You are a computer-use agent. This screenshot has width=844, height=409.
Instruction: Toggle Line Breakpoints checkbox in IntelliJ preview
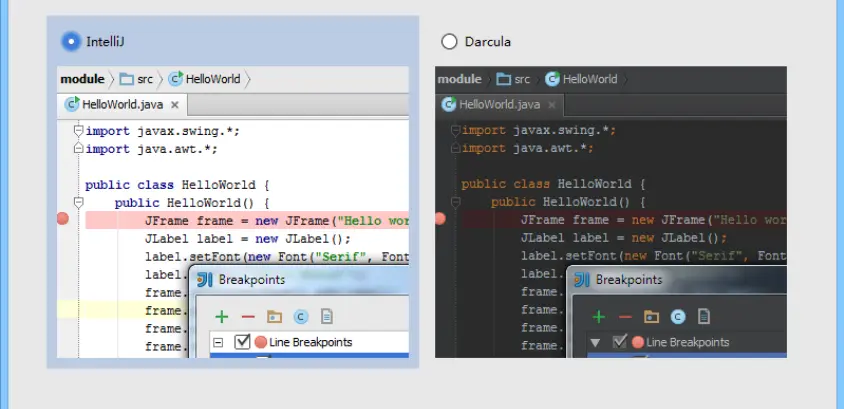click(242, 342)
